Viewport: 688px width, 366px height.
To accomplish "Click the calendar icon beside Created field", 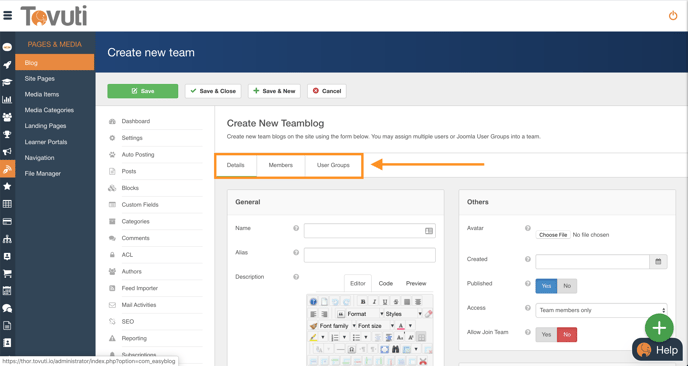I will 658,262.
